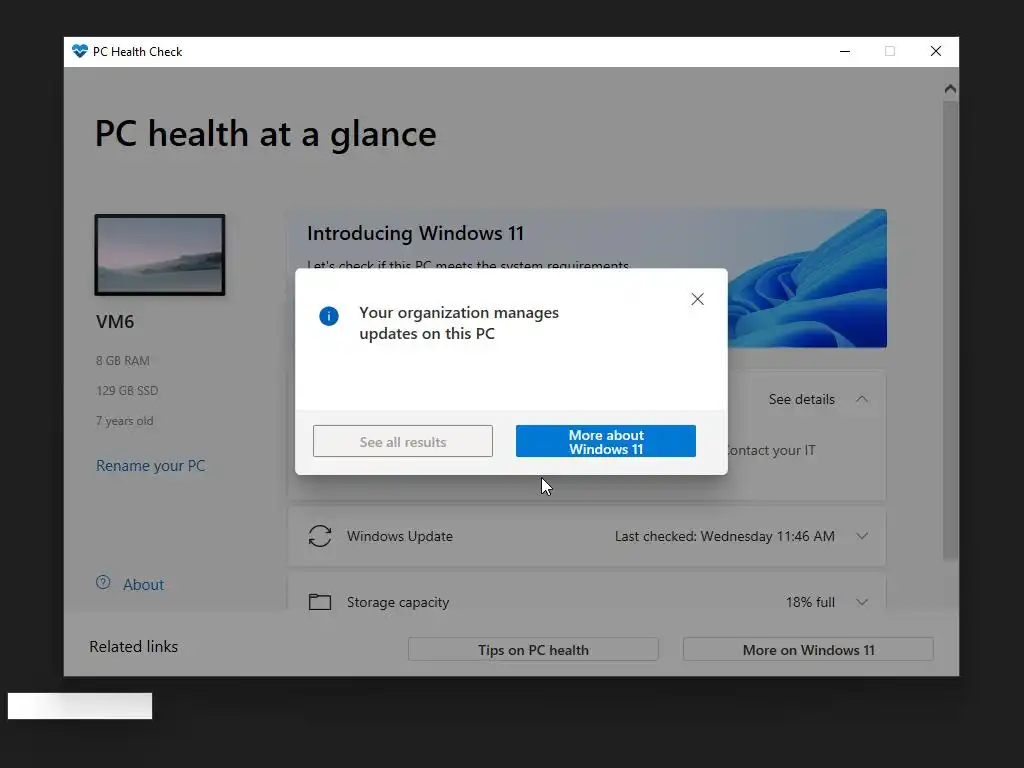Click the Windows Update sync icon
Viewport: 1024px width, 768px height.
click(x=320, y=536)
